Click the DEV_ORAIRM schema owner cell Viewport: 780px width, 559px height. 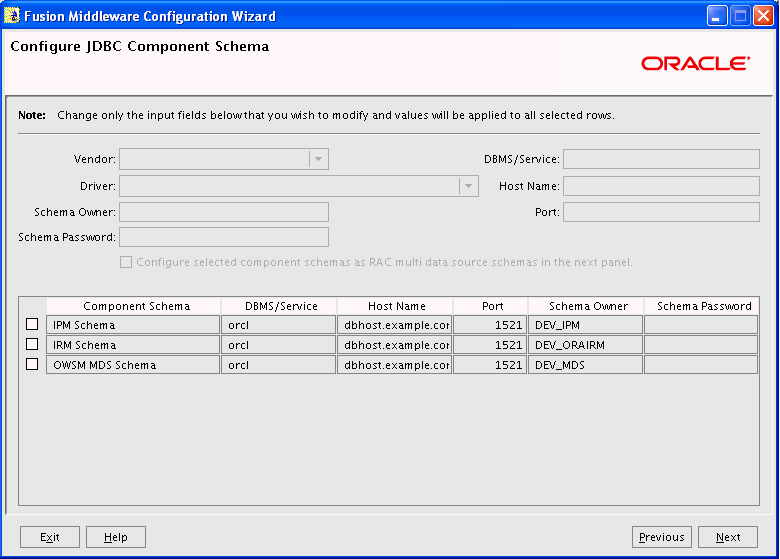(585, 345)
